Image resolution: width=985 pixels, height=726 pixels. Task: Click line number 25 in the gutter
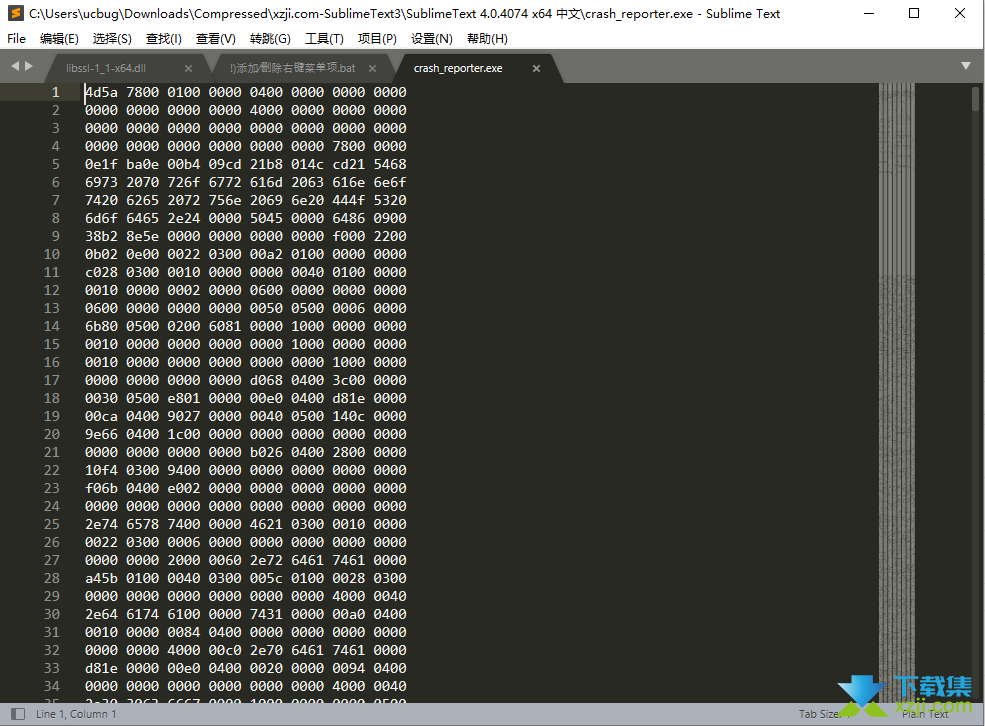(52, 524)
